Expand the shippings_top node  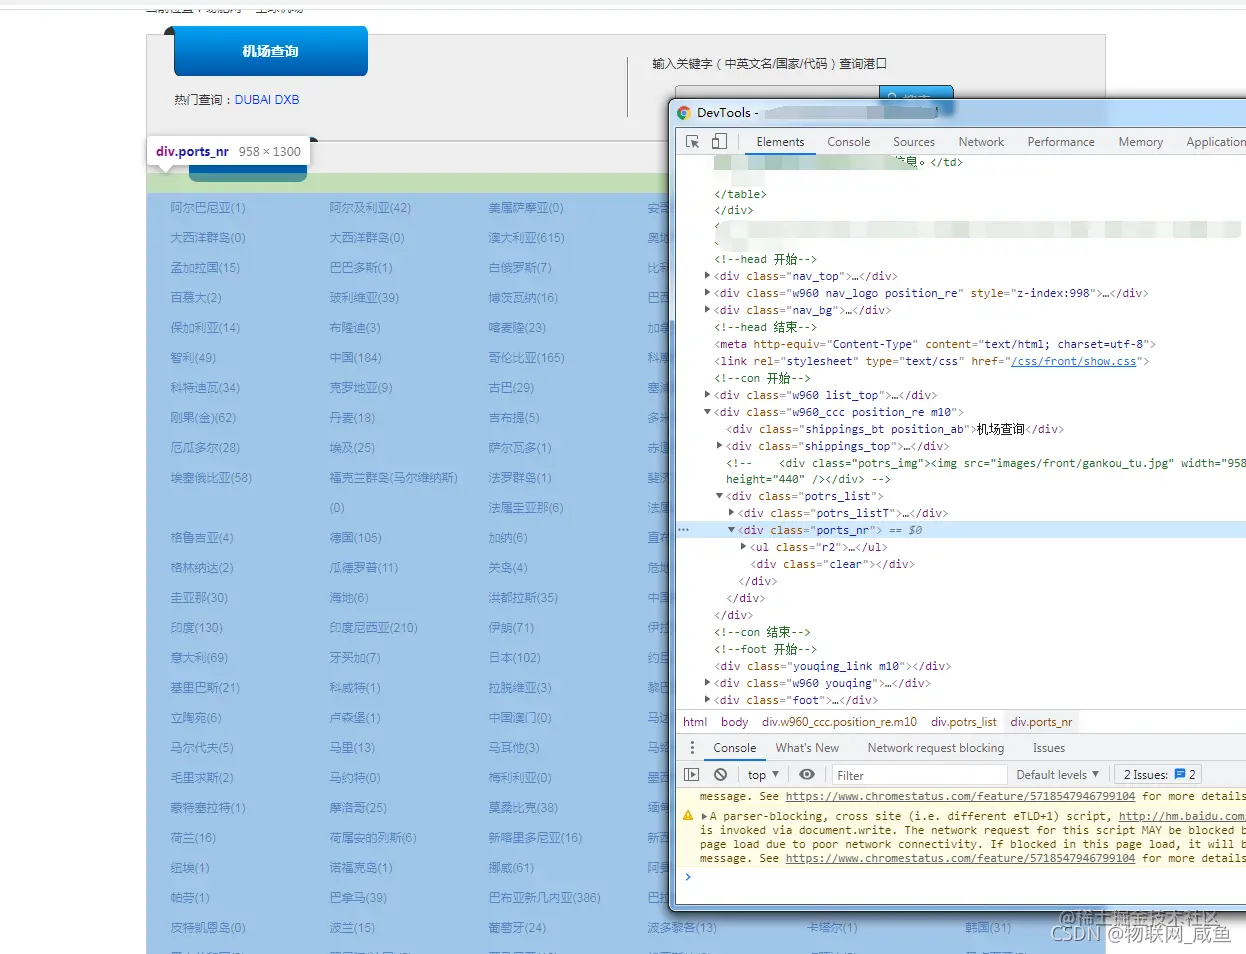(720, 446)
